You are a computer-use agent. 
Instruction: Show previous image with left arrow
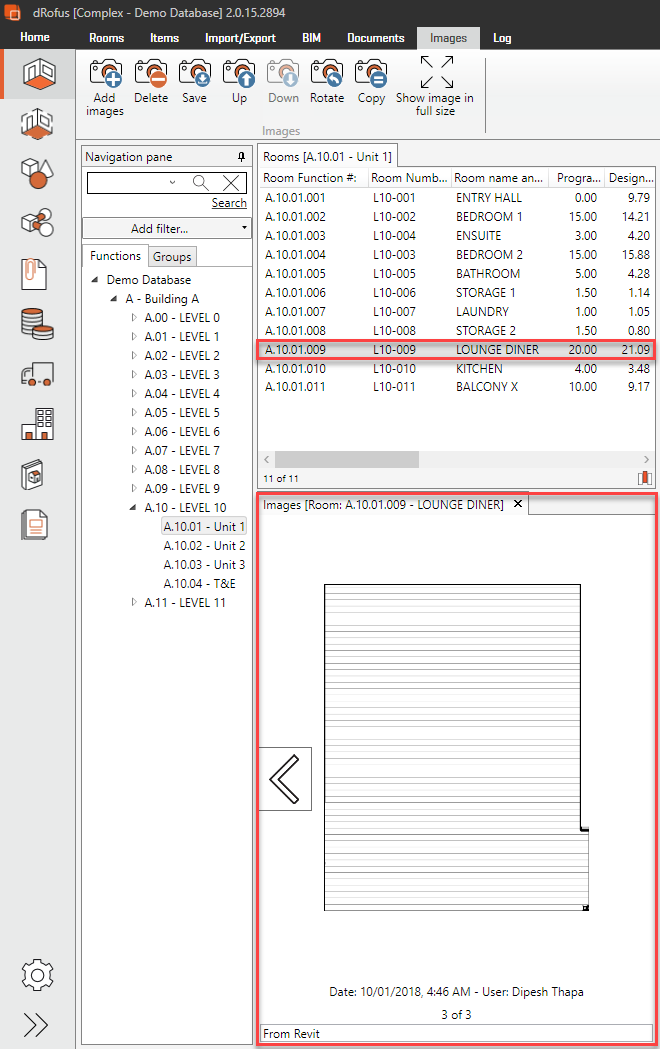coord(285,778)
